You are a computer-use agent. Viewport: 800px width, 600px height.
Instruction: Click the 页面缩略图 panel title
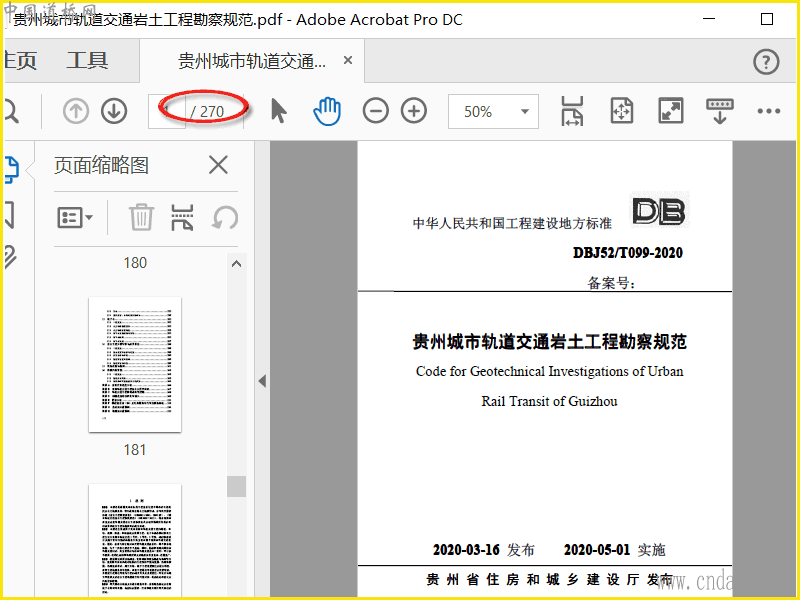tap(101, 165)
